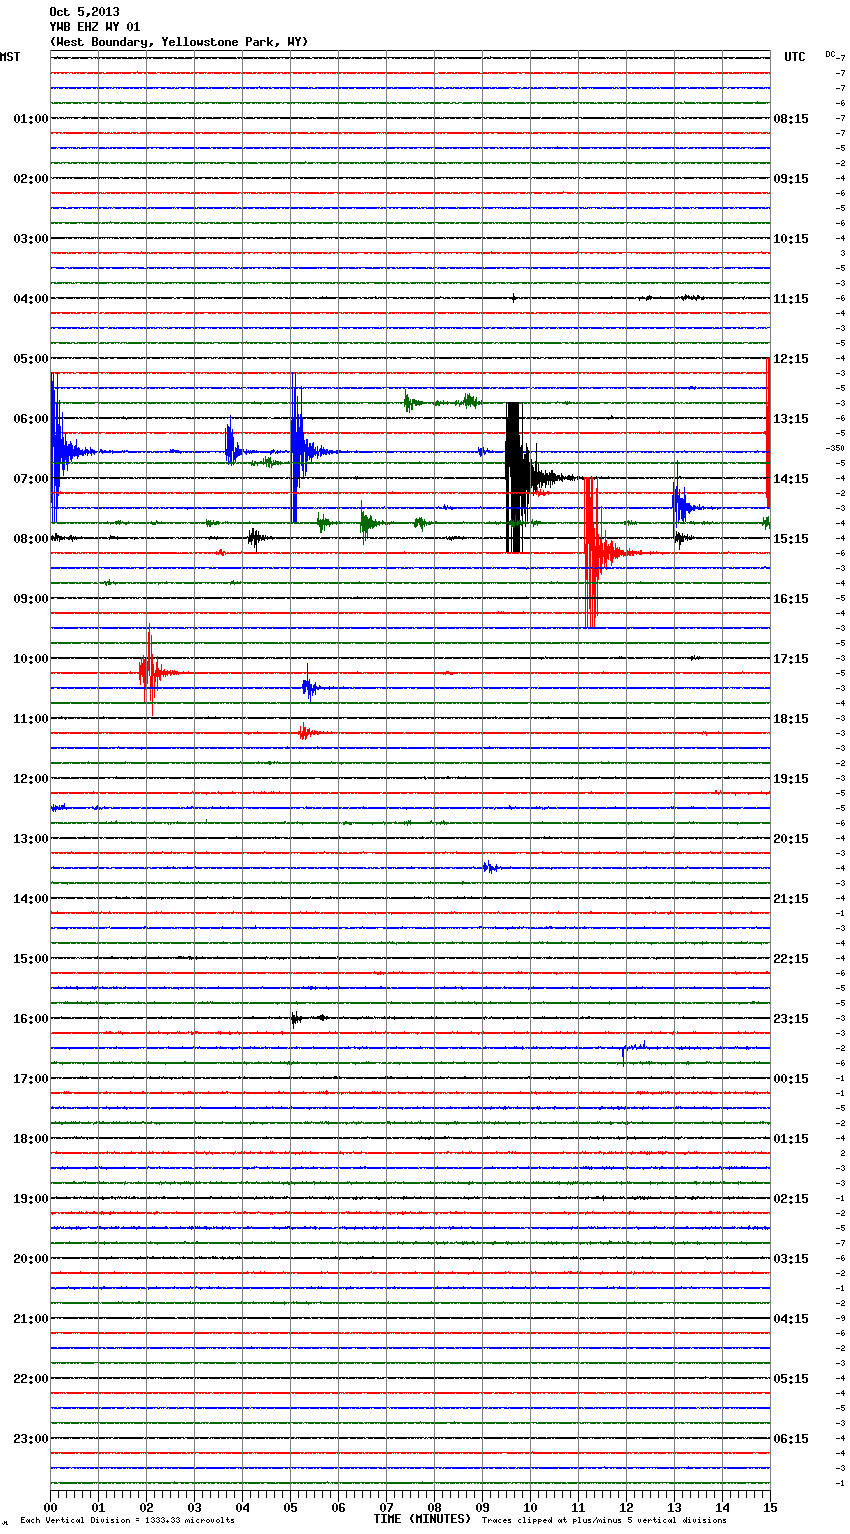
Task: Click the '01:00' MST time label
Action: (x=31, y=119)
